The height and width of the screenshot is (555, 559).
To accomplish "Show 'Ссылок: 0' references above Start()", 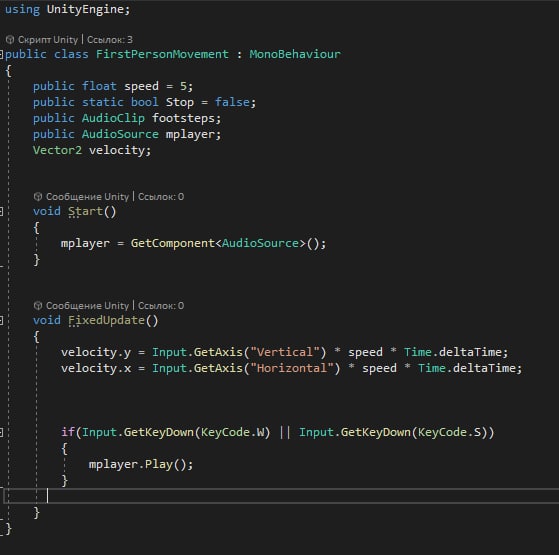I will 161,196.
